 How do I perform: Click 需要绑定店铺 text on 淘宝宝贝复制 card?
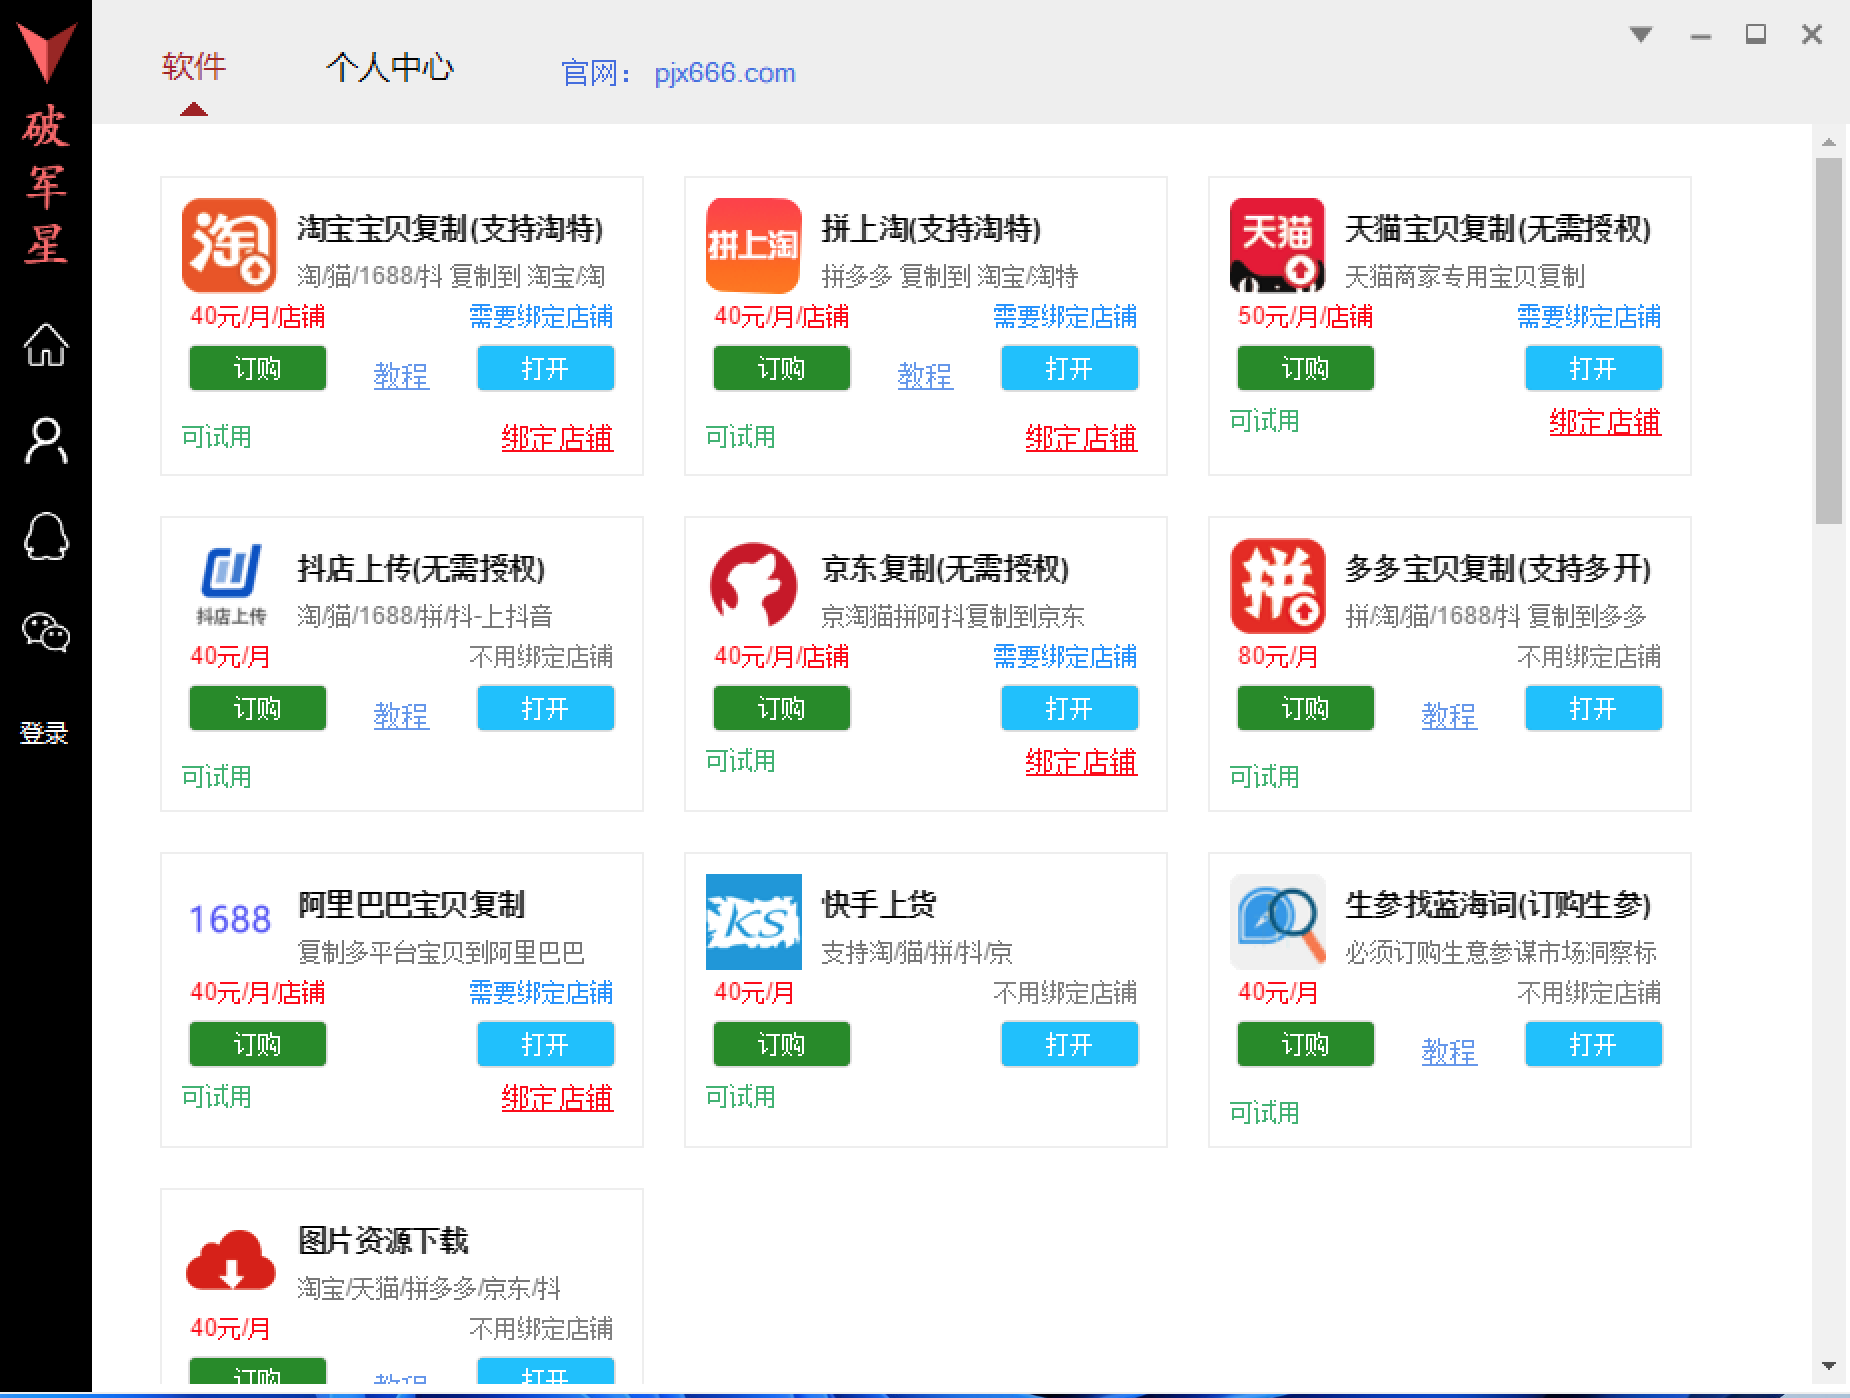541,317
